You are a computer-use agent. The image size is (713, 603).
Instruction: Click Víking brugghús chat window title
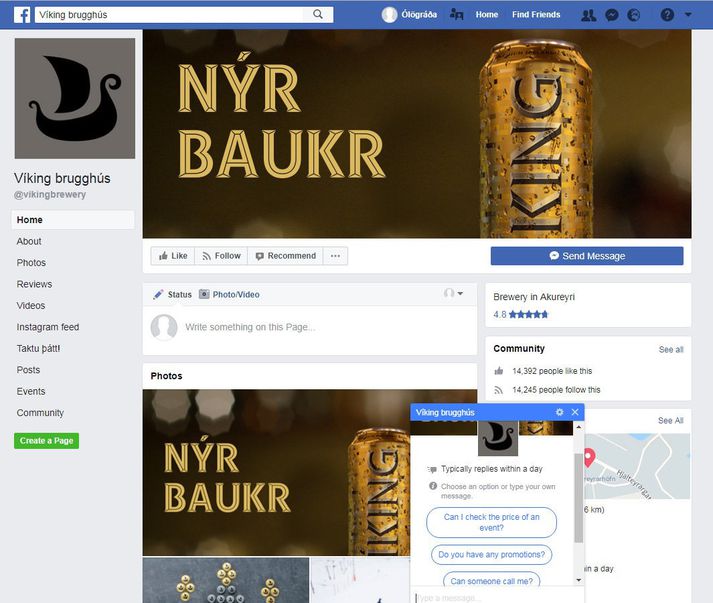(445, 412)
